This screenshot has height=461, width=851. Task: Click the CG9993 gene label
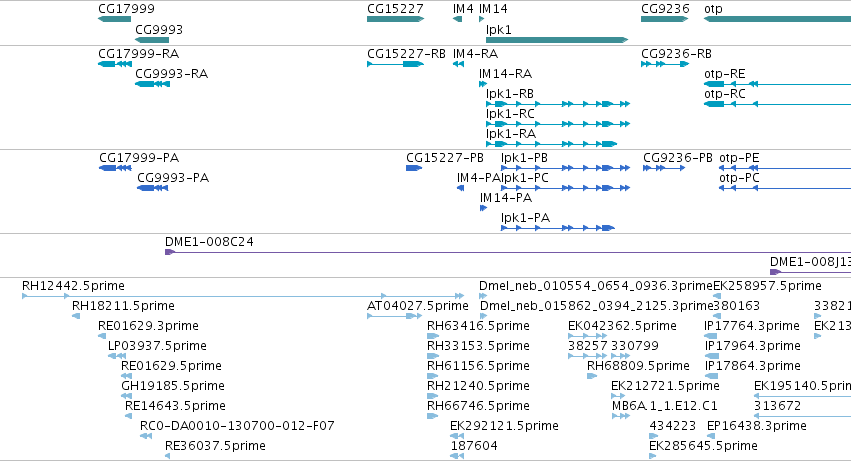pyautogui.click(x=159, y=29)
